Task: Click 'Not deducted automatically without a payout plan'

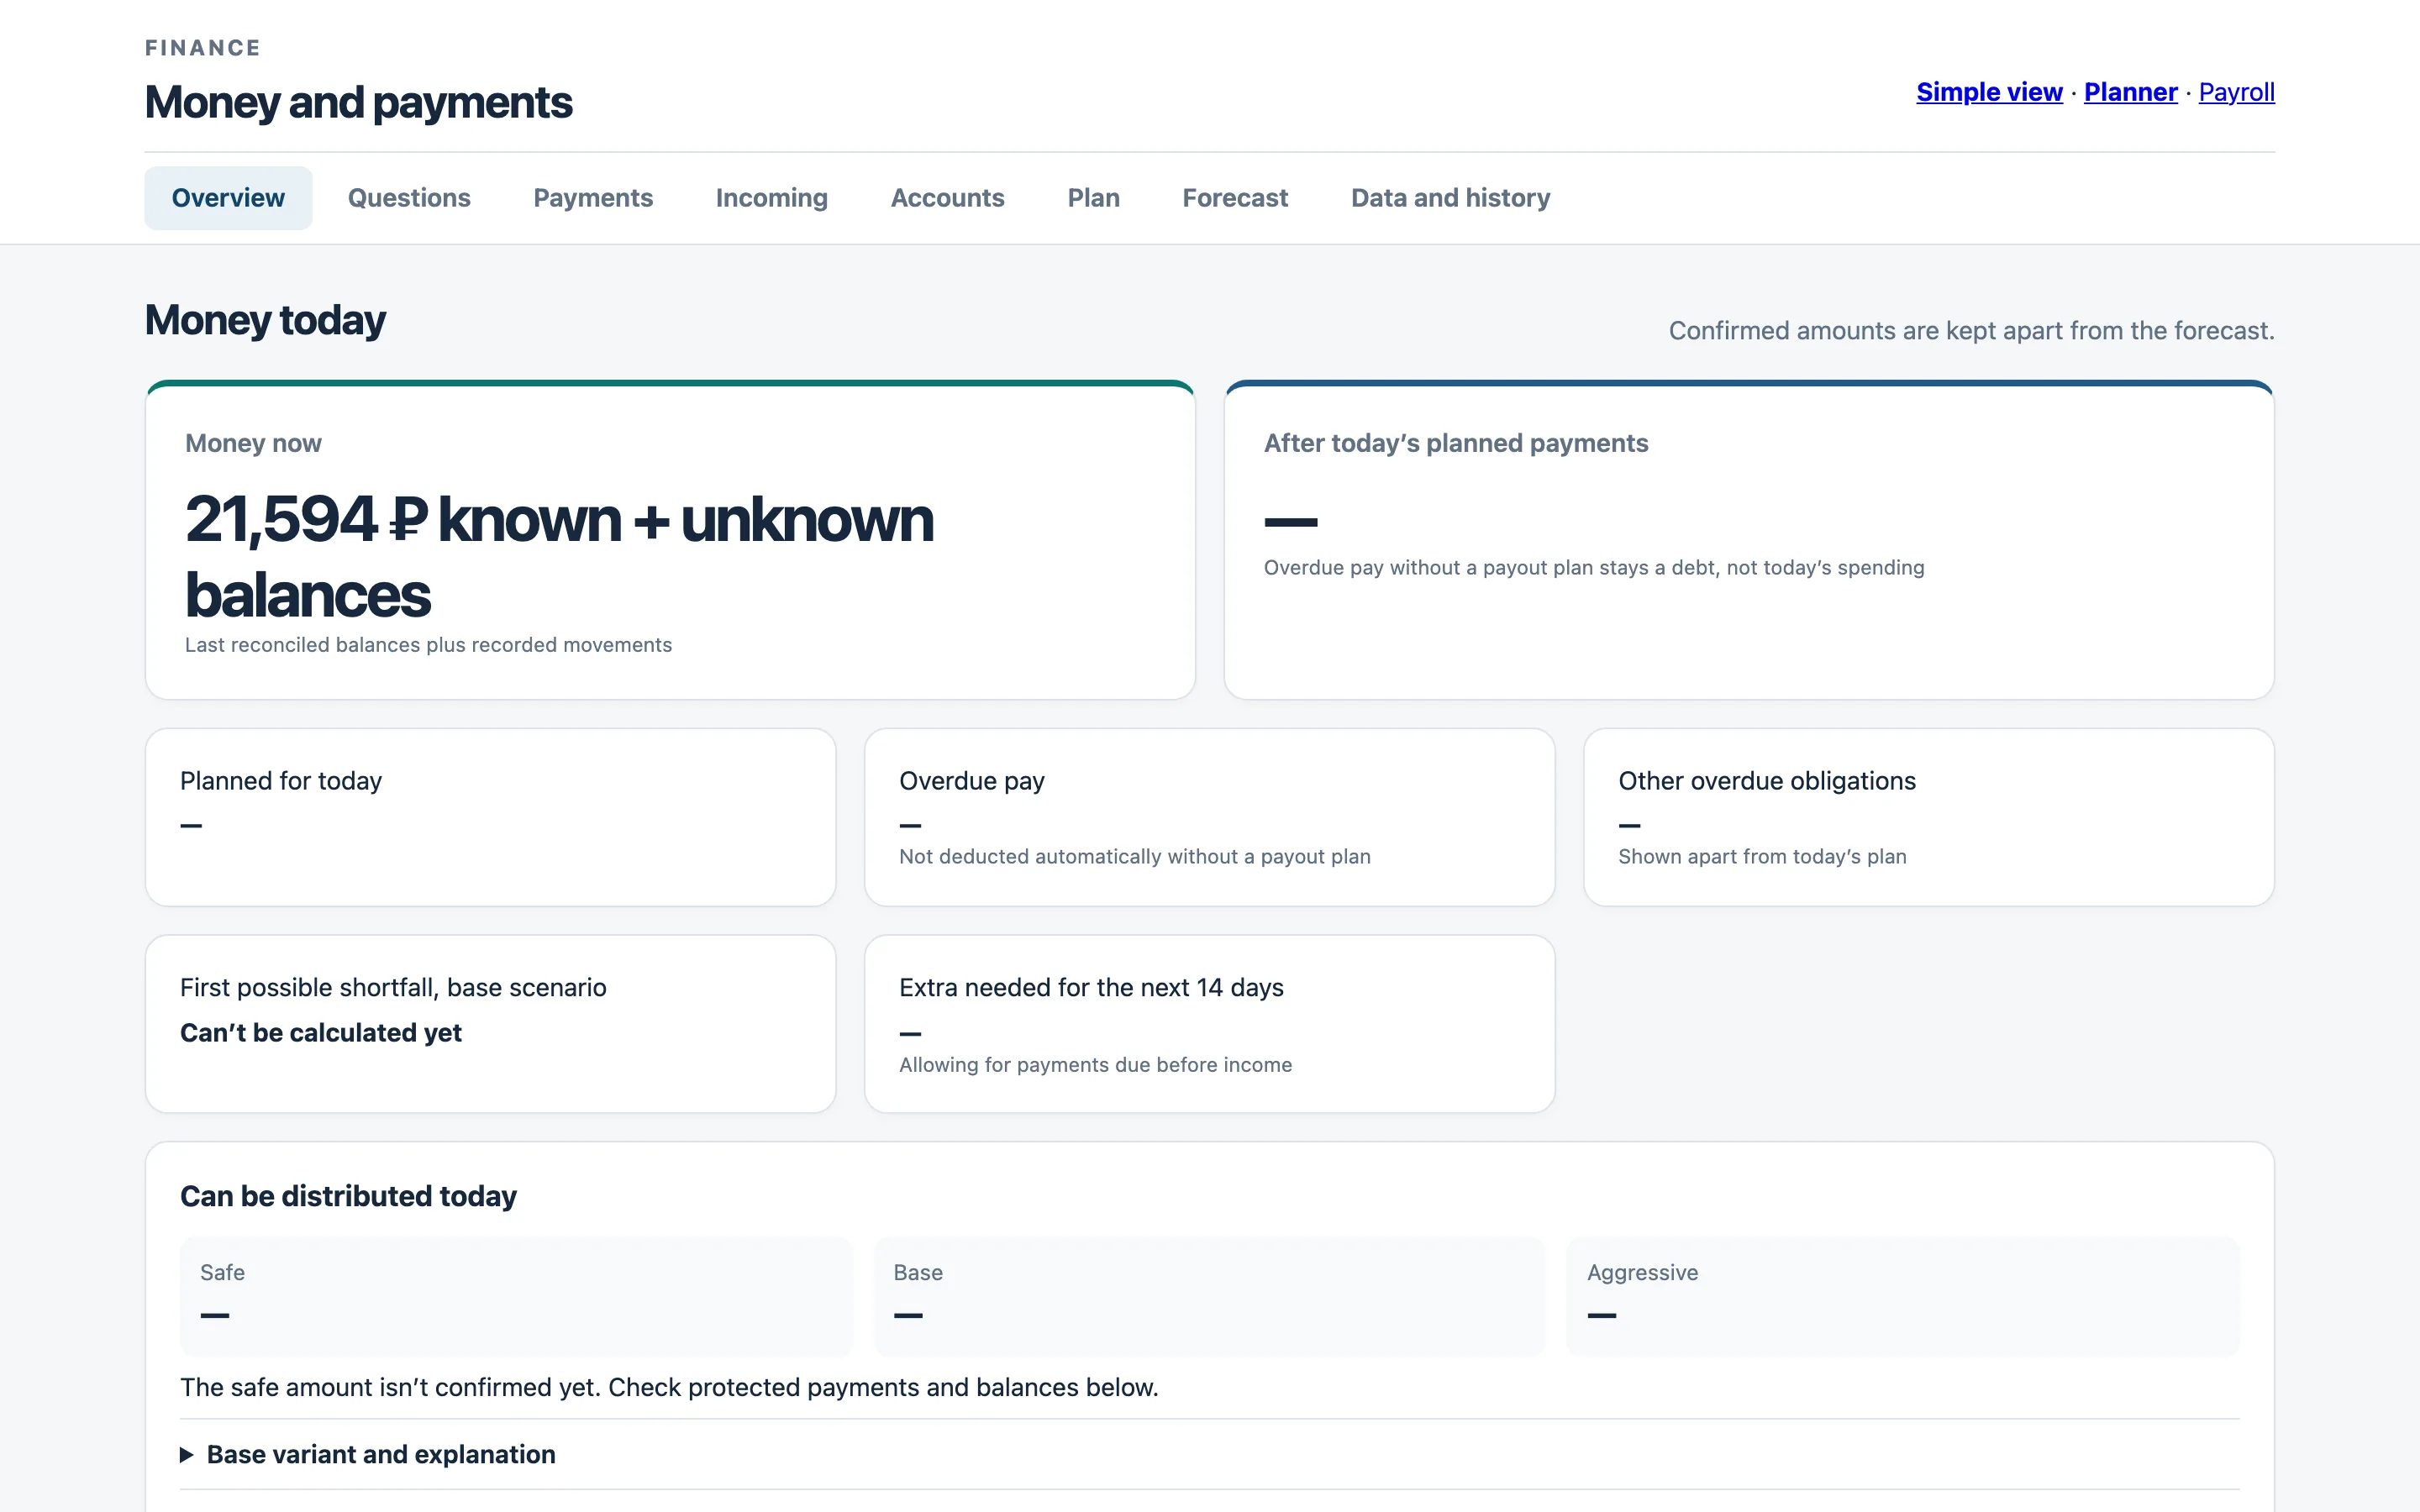Action: [1135, 857]
